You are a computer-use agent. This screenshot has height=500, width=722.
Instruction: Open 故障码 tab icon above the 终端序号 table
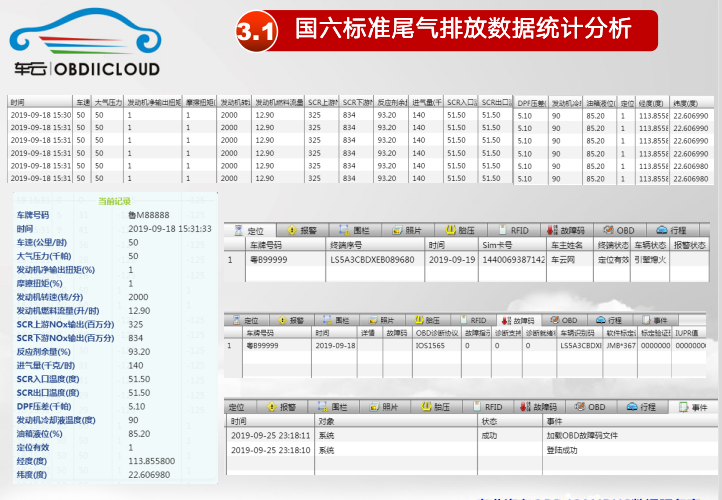(551, 230)
